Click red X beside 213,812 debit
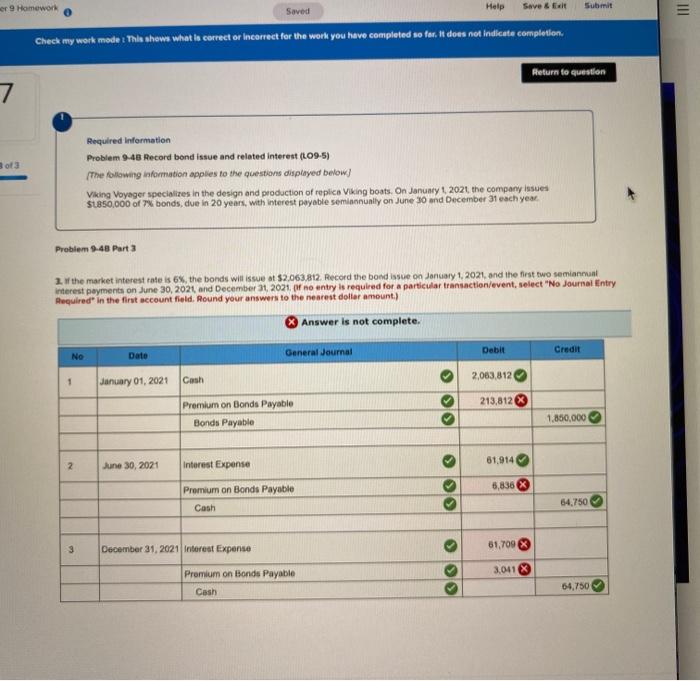Screen dimensions: 700x681 click(521, 400)
